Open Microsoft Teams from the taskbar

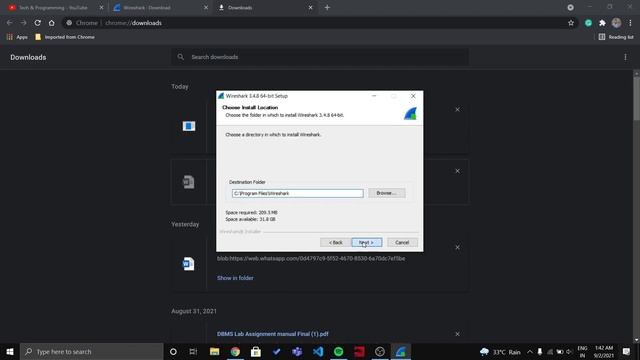[297, 351]
